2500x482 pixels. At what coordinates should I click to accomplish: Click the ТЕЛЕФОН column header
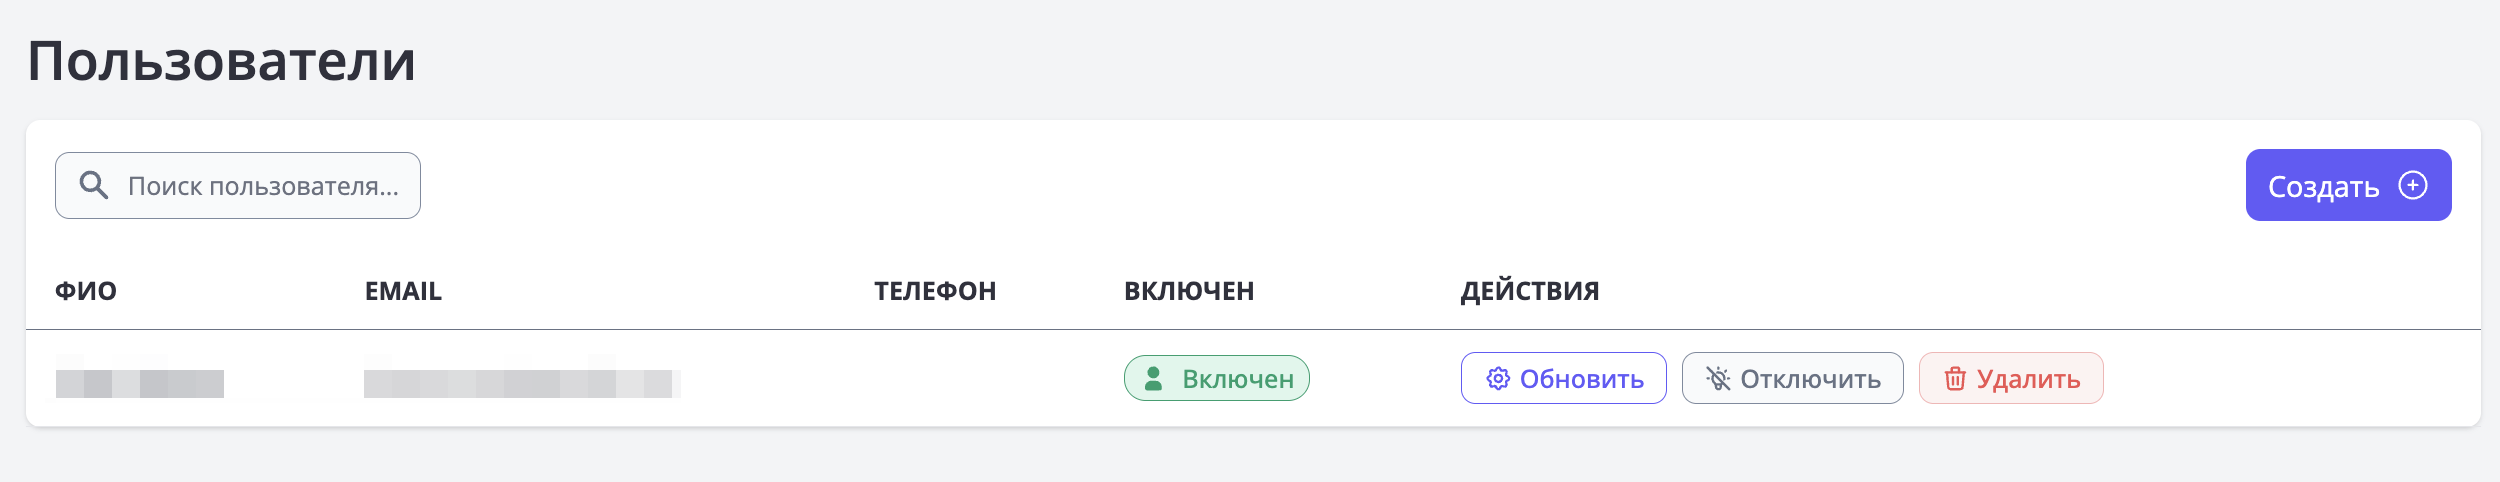point(935,291)
